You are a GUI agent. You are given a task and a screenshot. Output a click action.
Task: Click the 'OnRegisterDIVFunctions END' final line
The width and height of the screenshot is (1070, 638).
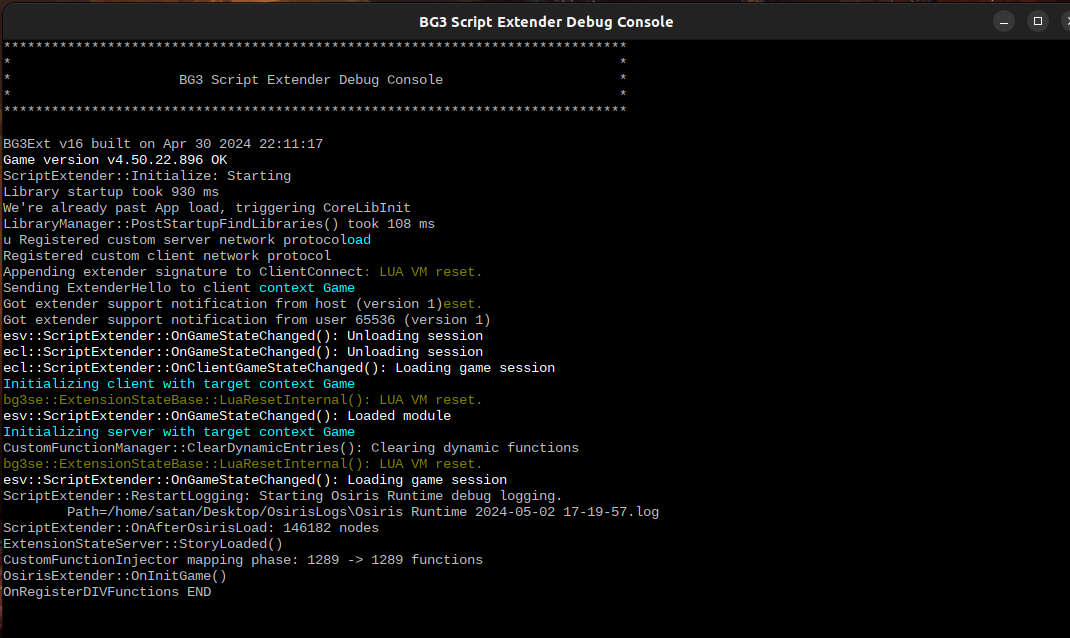tap(105, 591)
